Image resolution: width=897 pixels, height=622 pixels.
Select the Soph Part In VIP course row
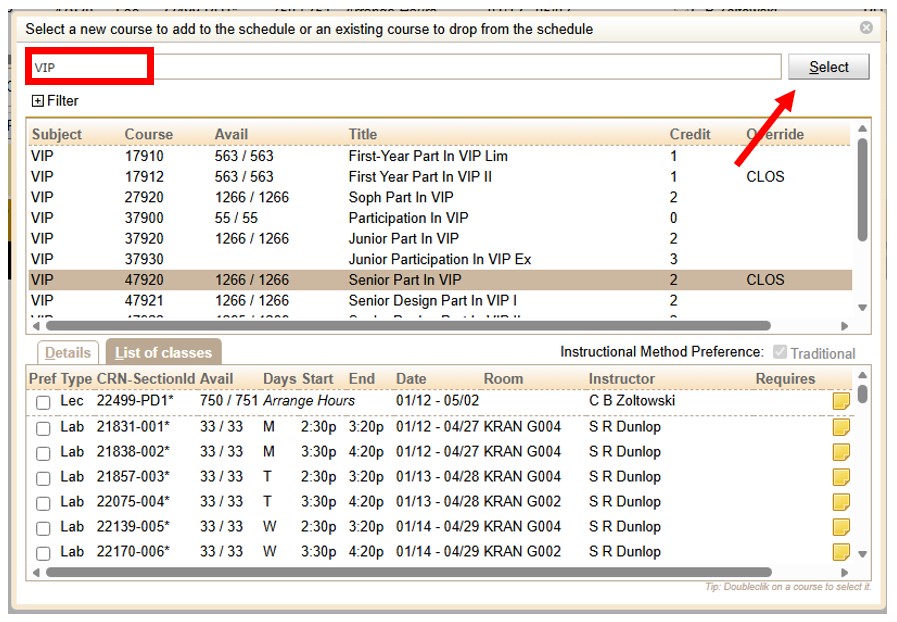(300, 197)
